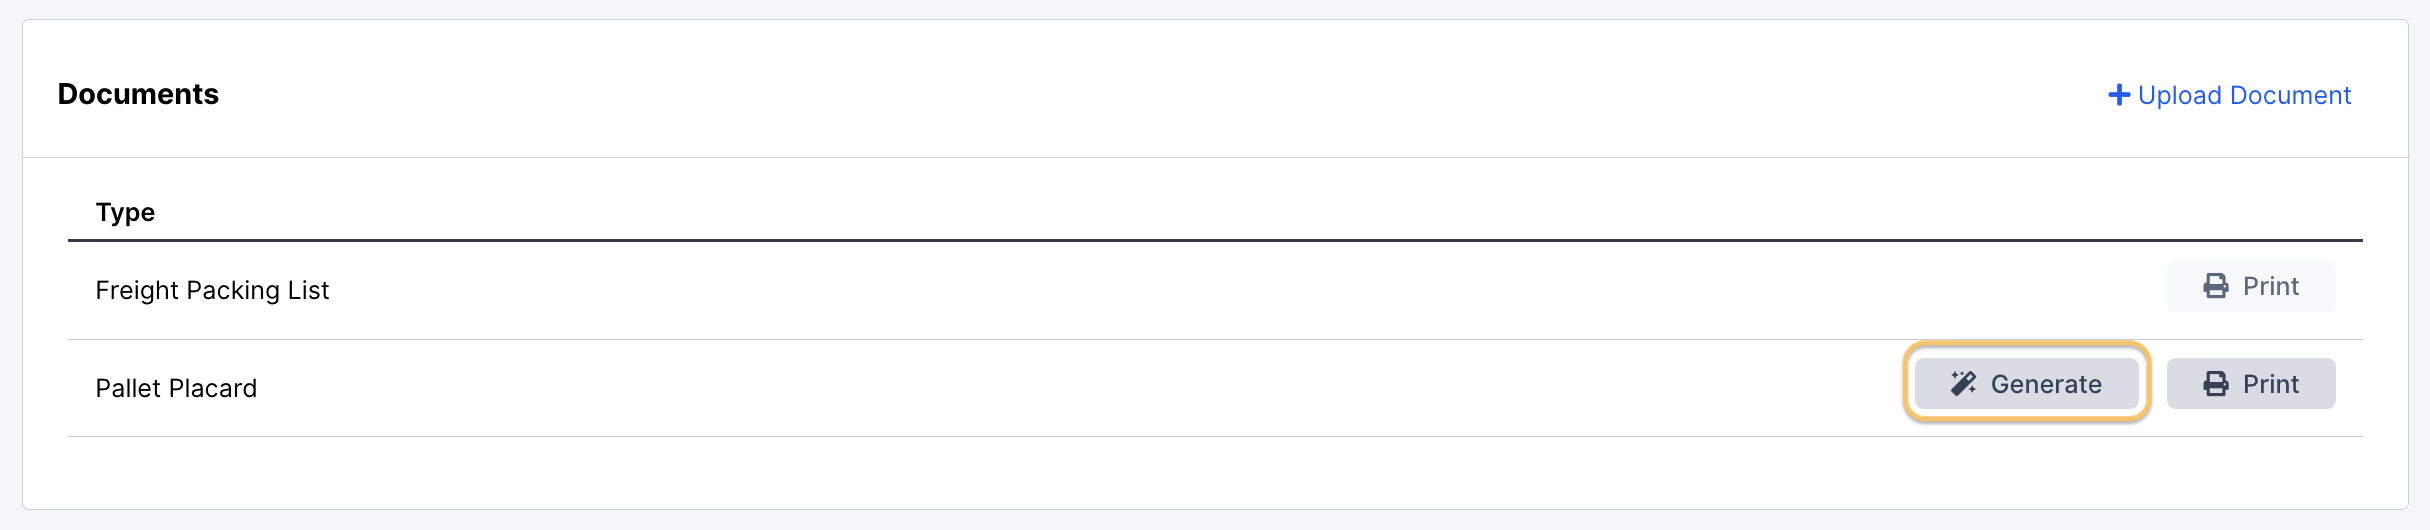
Task: Click the printer icon for Pallet Placard
Action: [x=2216, y=384]
